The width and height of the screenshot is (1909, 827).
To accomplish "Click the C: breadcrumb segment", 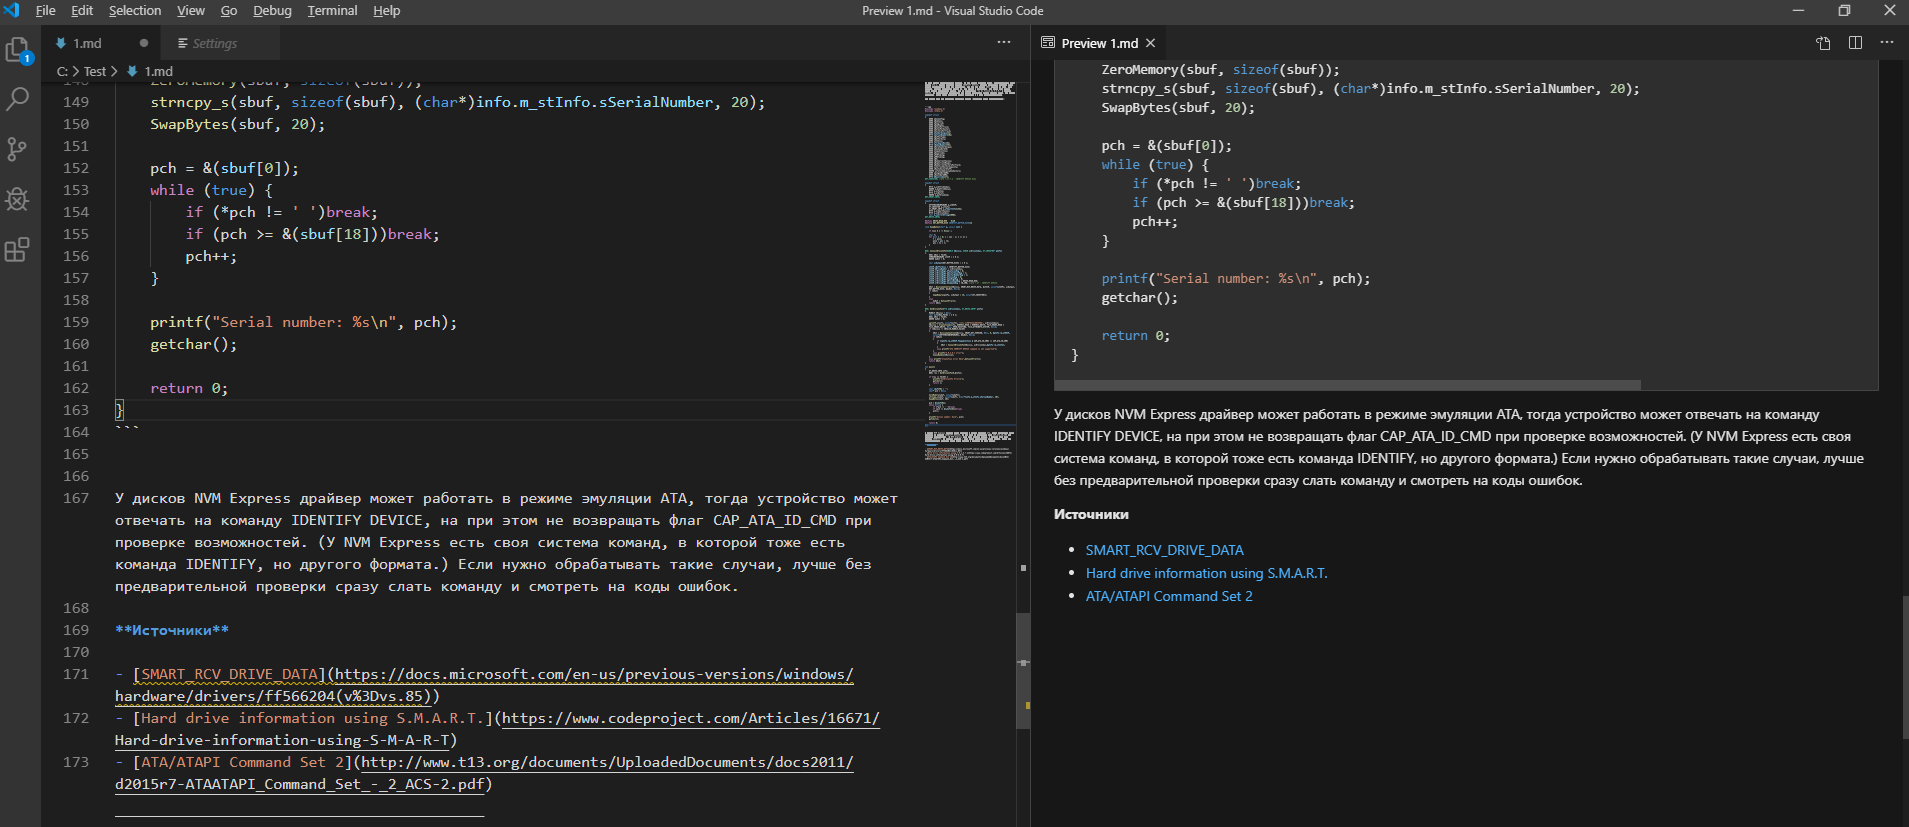I will (x=62, y=71).
